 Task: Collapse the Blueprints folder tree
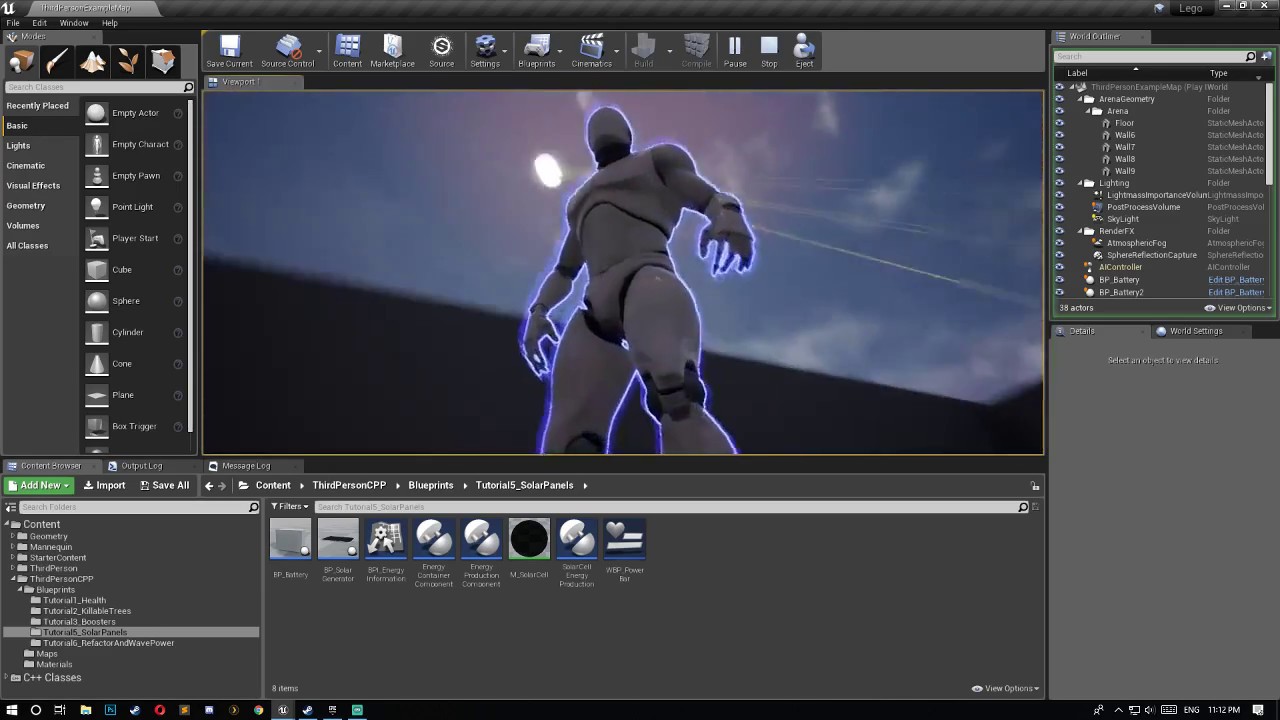point(19,590)
